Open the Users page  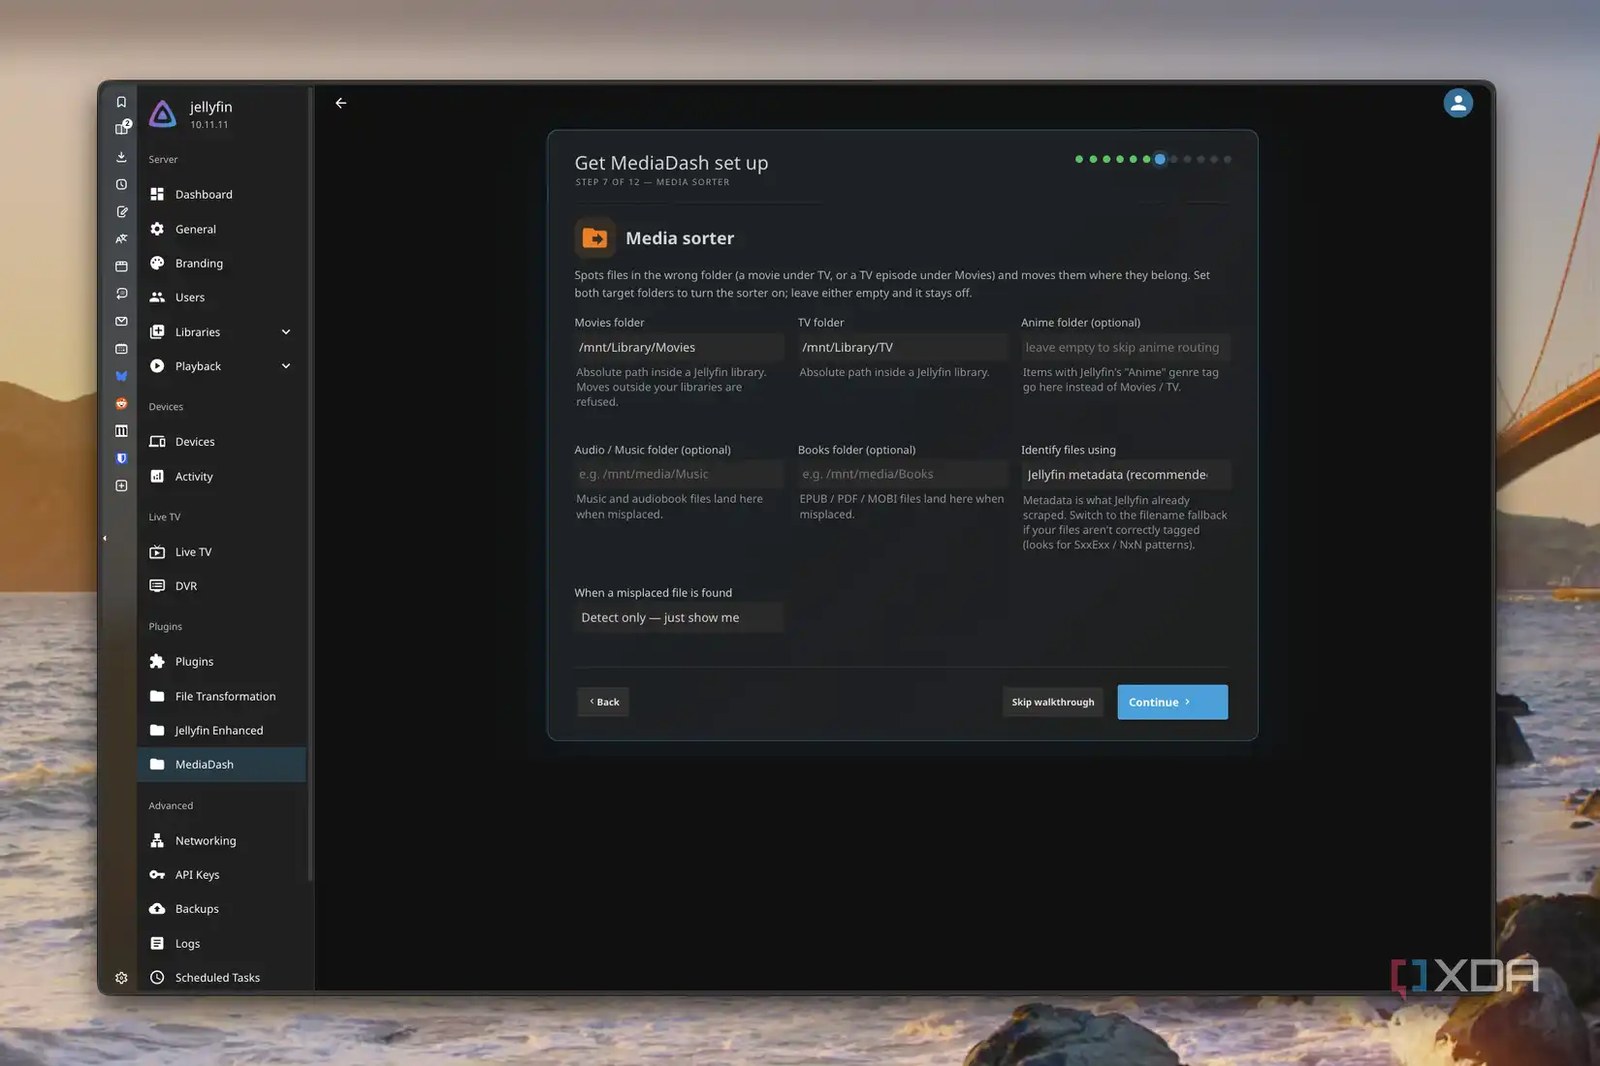click(222, 297)
